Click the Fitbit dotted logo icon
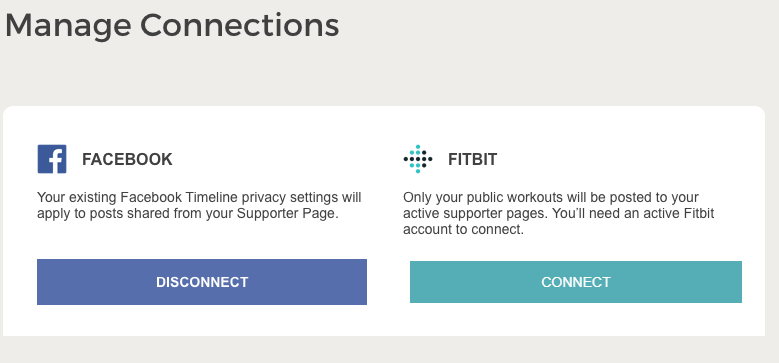The width and height of the screenshot is (779, 363). click(418, 159)
